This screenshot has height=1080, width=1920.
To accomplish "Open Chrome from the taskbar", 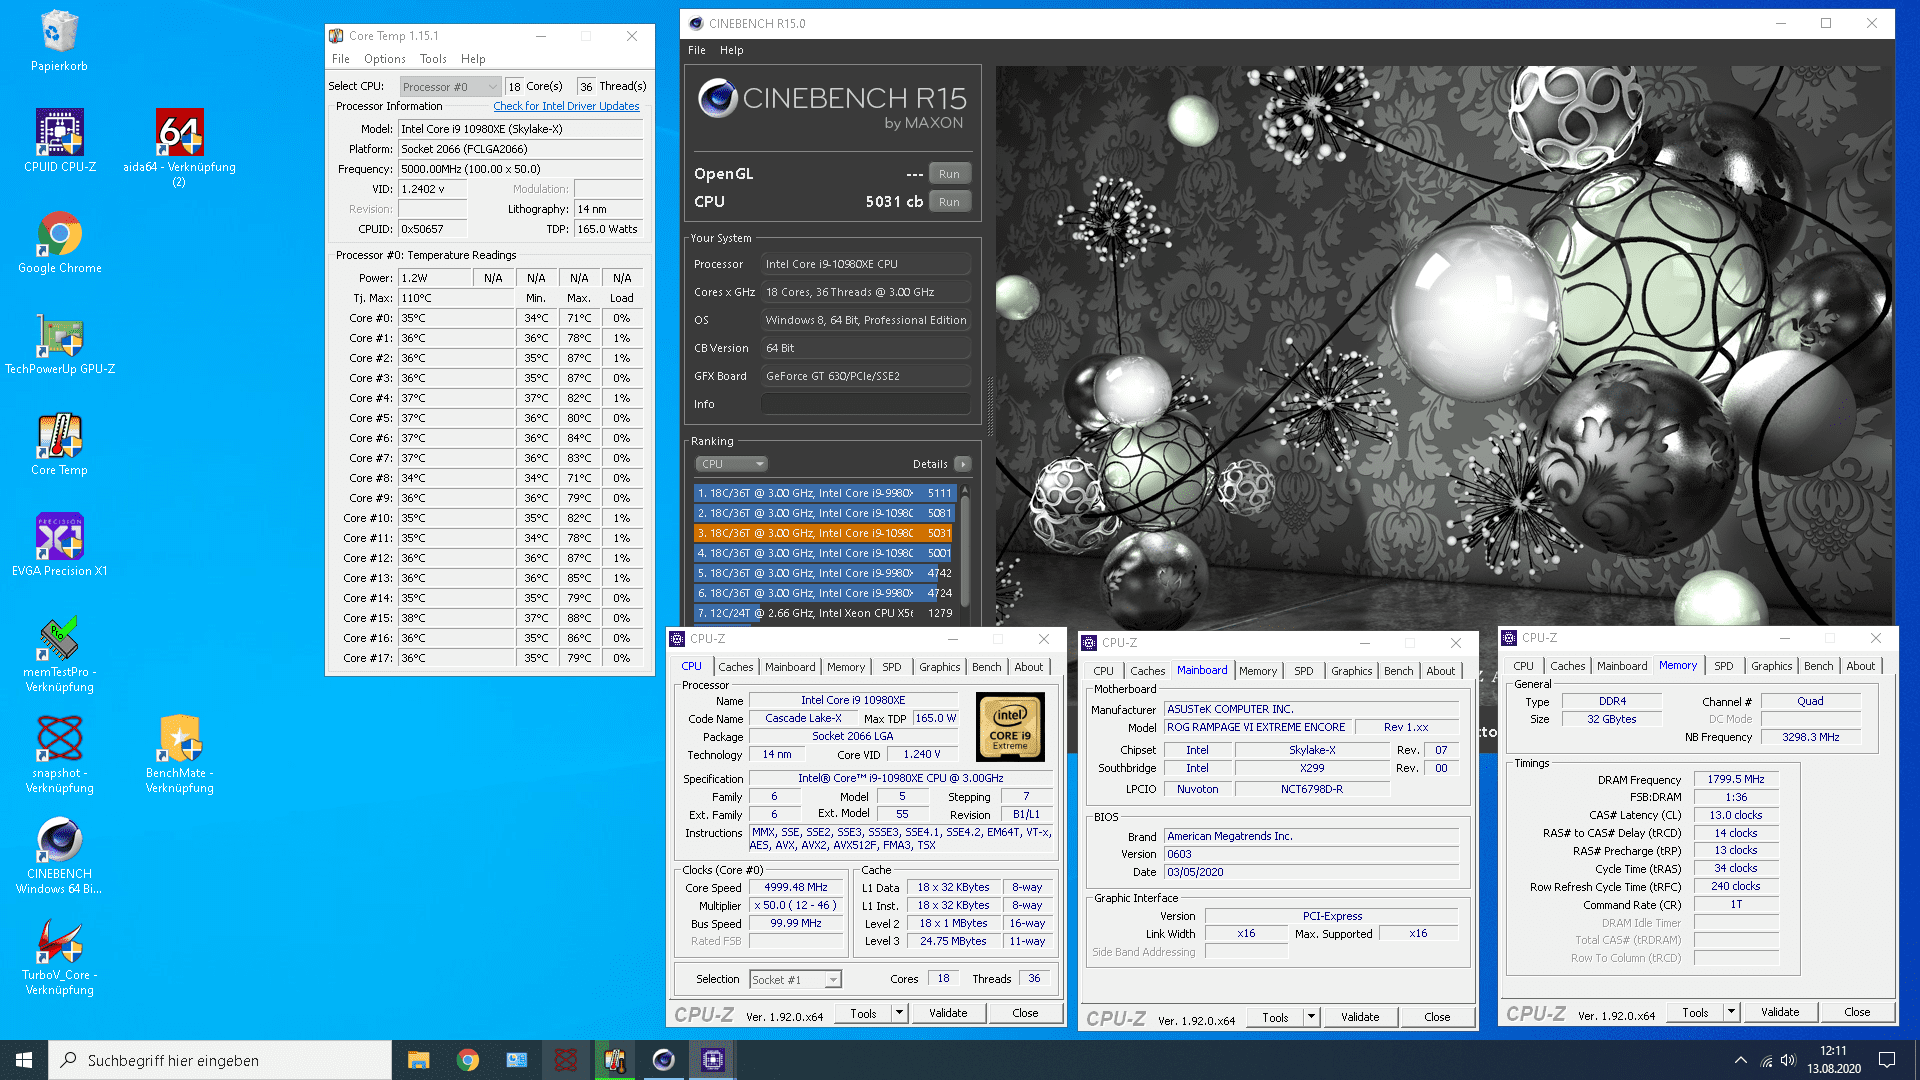I will point(467,1060).
